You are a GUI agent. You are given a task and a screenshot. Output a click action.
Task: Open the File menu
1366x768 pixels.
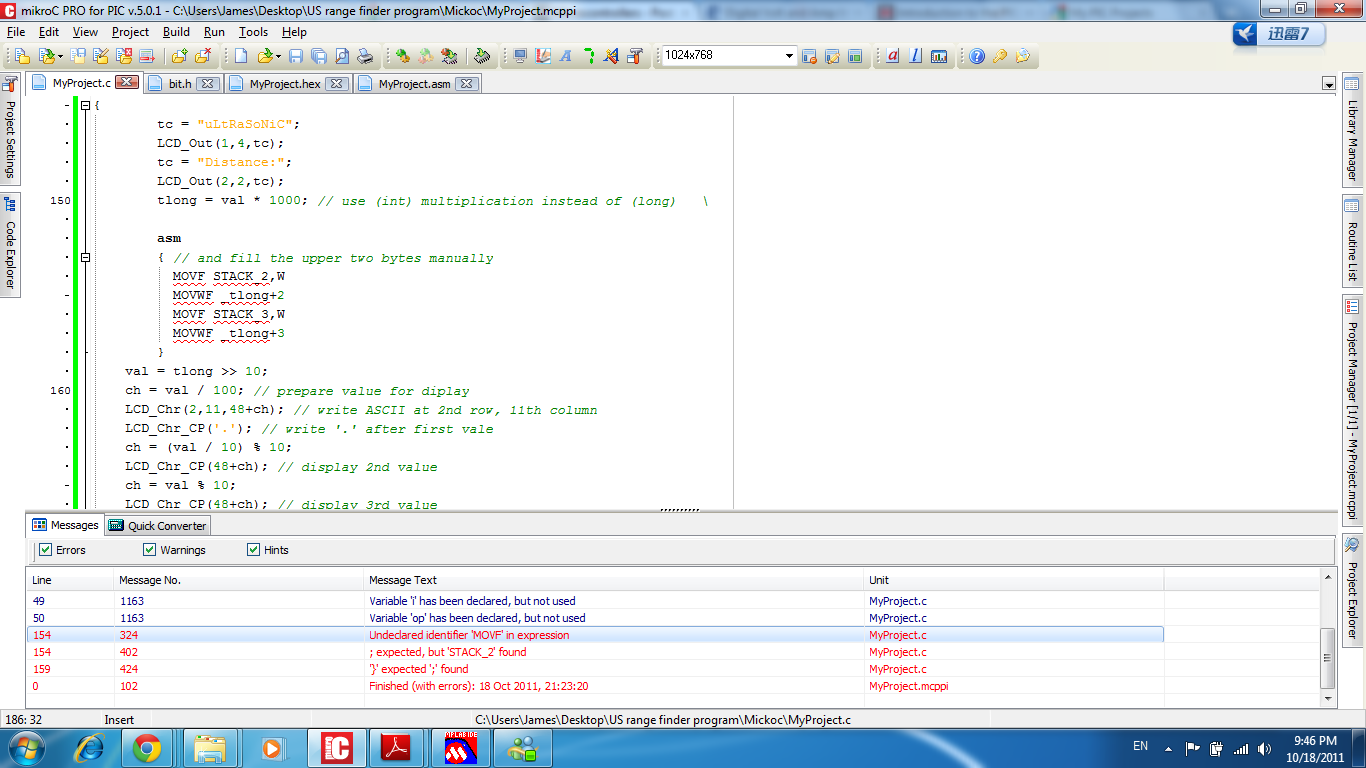[16, 32]
